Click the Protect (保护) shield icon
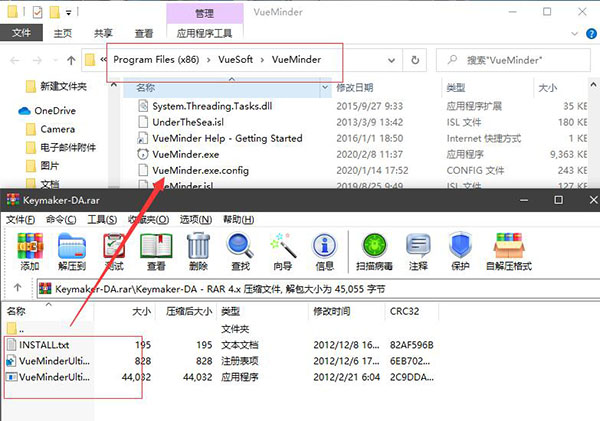Image resolution: width=600 pixels, height=421 pixels. [x=460, y=246]
